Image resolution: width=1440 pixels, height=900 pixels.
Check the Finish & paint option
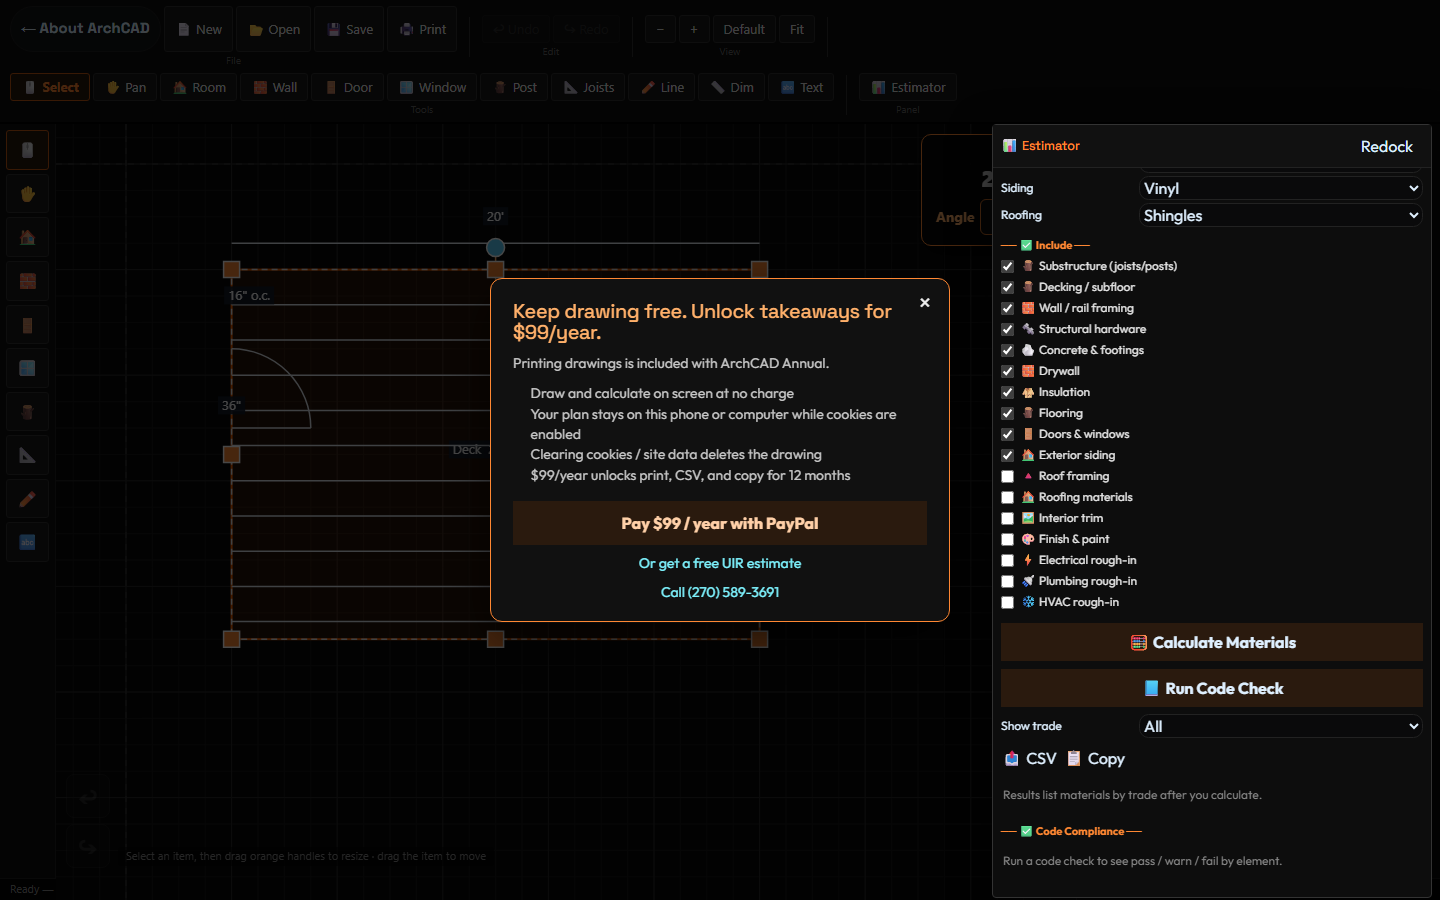pos(1008,539)
